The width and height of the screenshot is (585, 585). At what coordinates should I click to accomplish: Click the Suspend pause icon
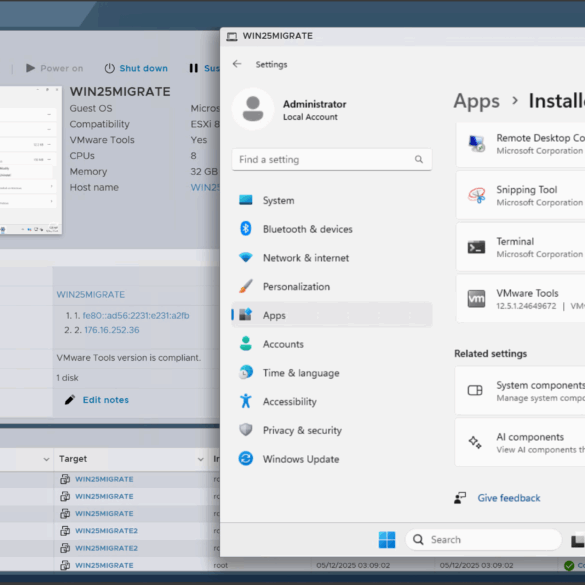pyautogui.click(x=194, y=68)
